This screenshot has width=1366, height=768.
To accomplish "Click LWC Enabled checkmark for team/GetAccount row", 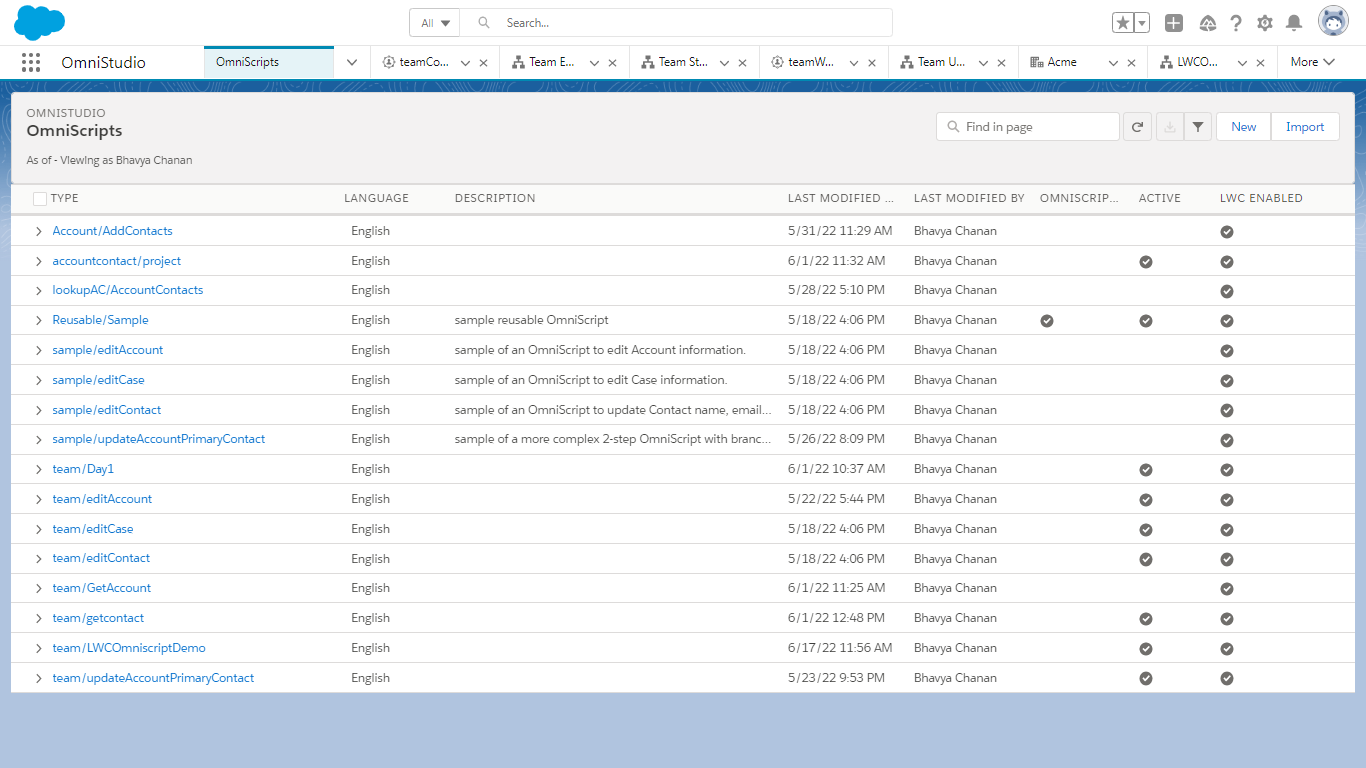I will [x=1227, y=589].
